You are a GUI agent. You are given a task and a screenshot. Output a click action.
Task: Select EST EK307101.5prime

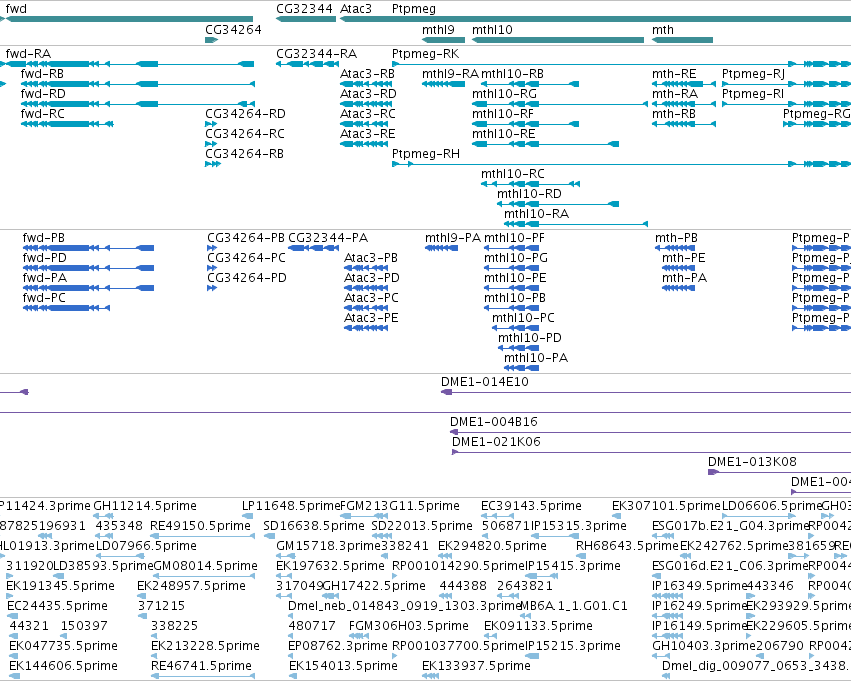[x=618, y=516]
